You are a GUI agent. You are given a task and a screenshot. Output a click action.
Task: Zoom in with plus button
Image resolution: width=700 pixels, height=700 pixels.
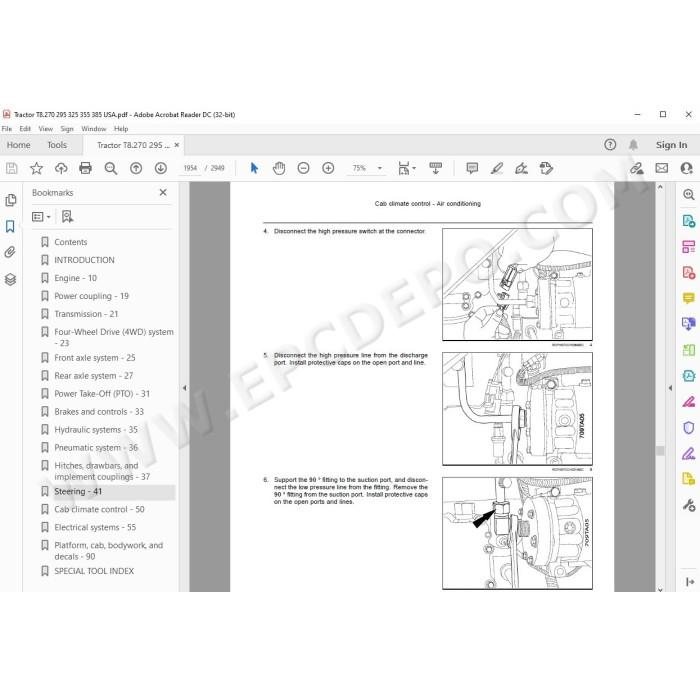pos(328,168)
